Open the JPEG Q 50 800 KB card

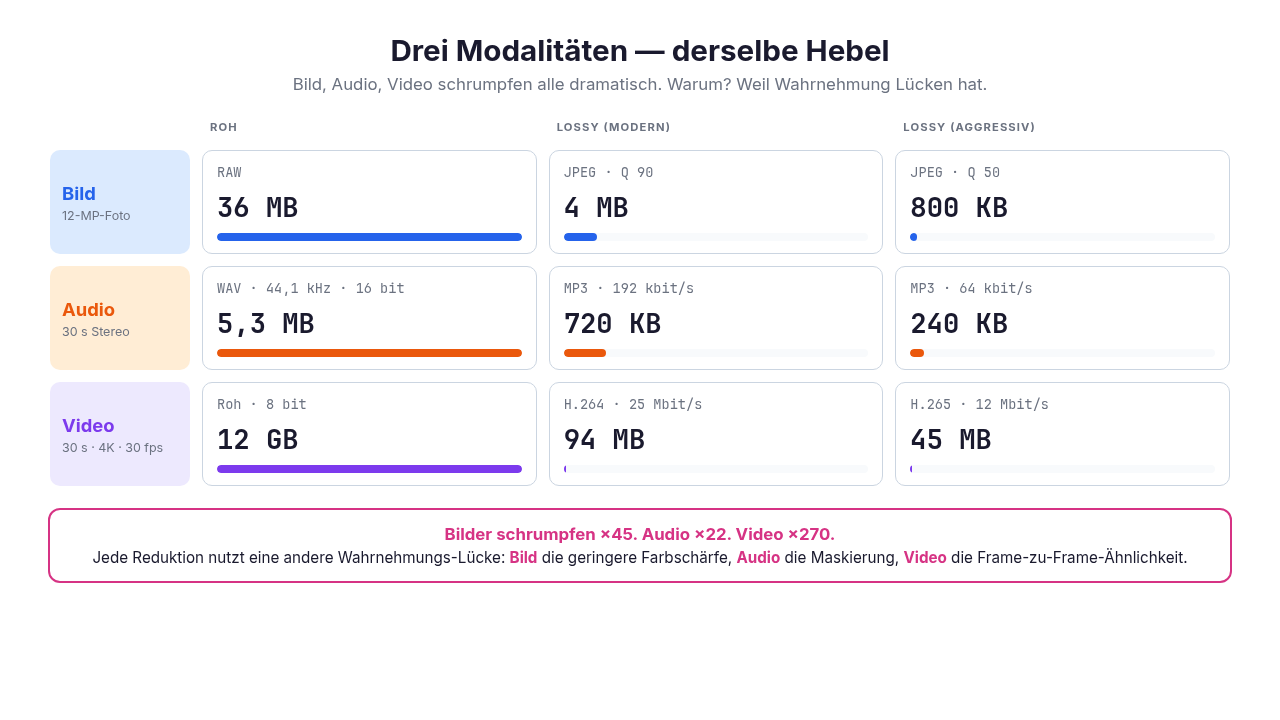(x=1062, y=202)
